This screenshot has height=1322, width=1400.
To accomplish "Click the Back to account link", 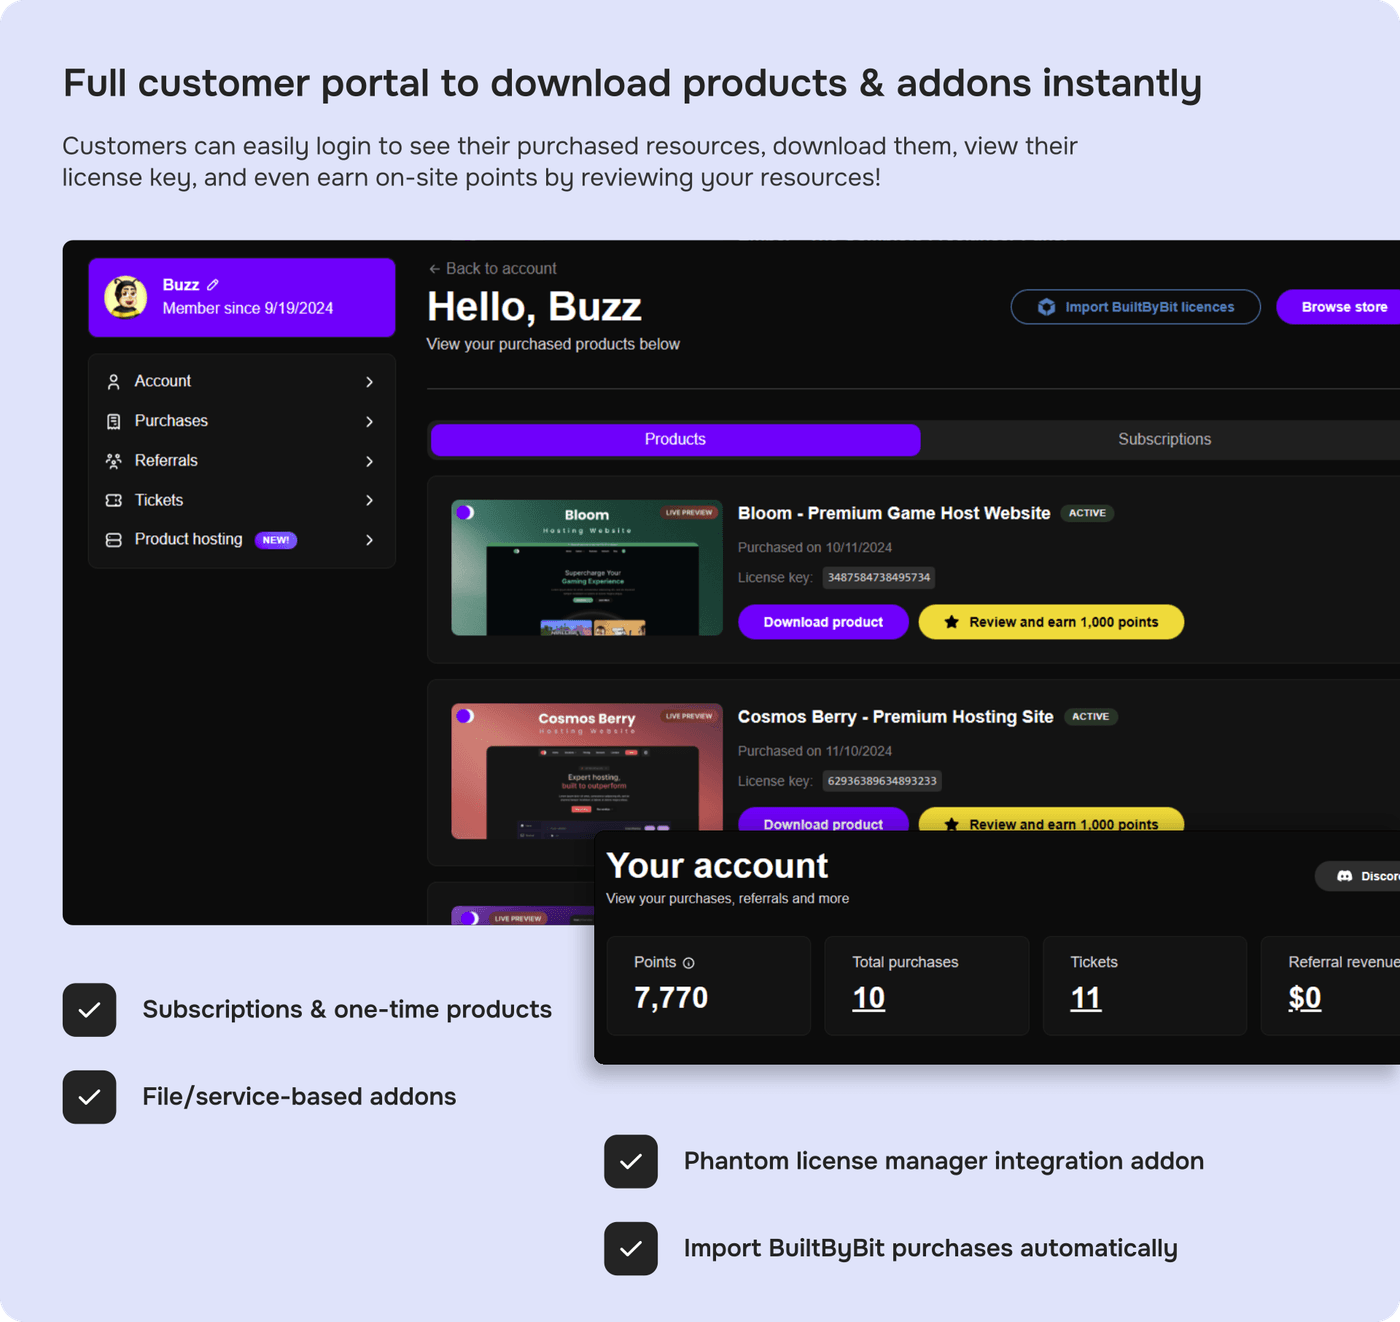I will pyautogui.click(x=492, y=269).
